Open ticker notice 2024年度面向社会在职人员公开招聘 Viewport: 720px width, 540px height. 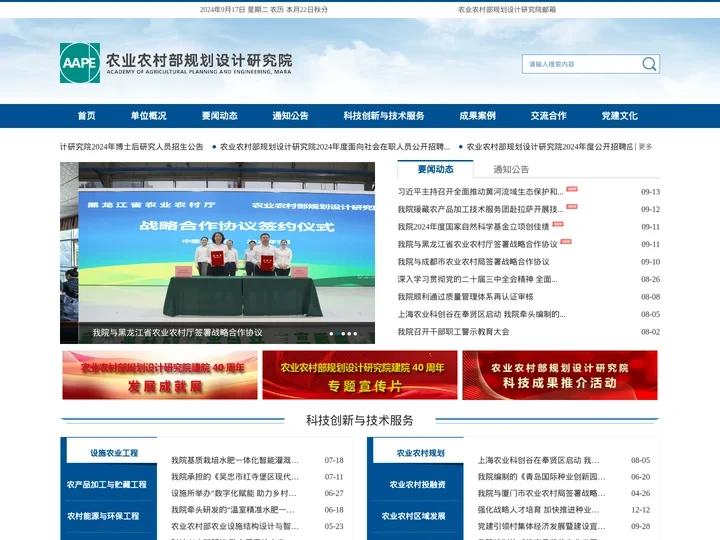click(335, 146)
